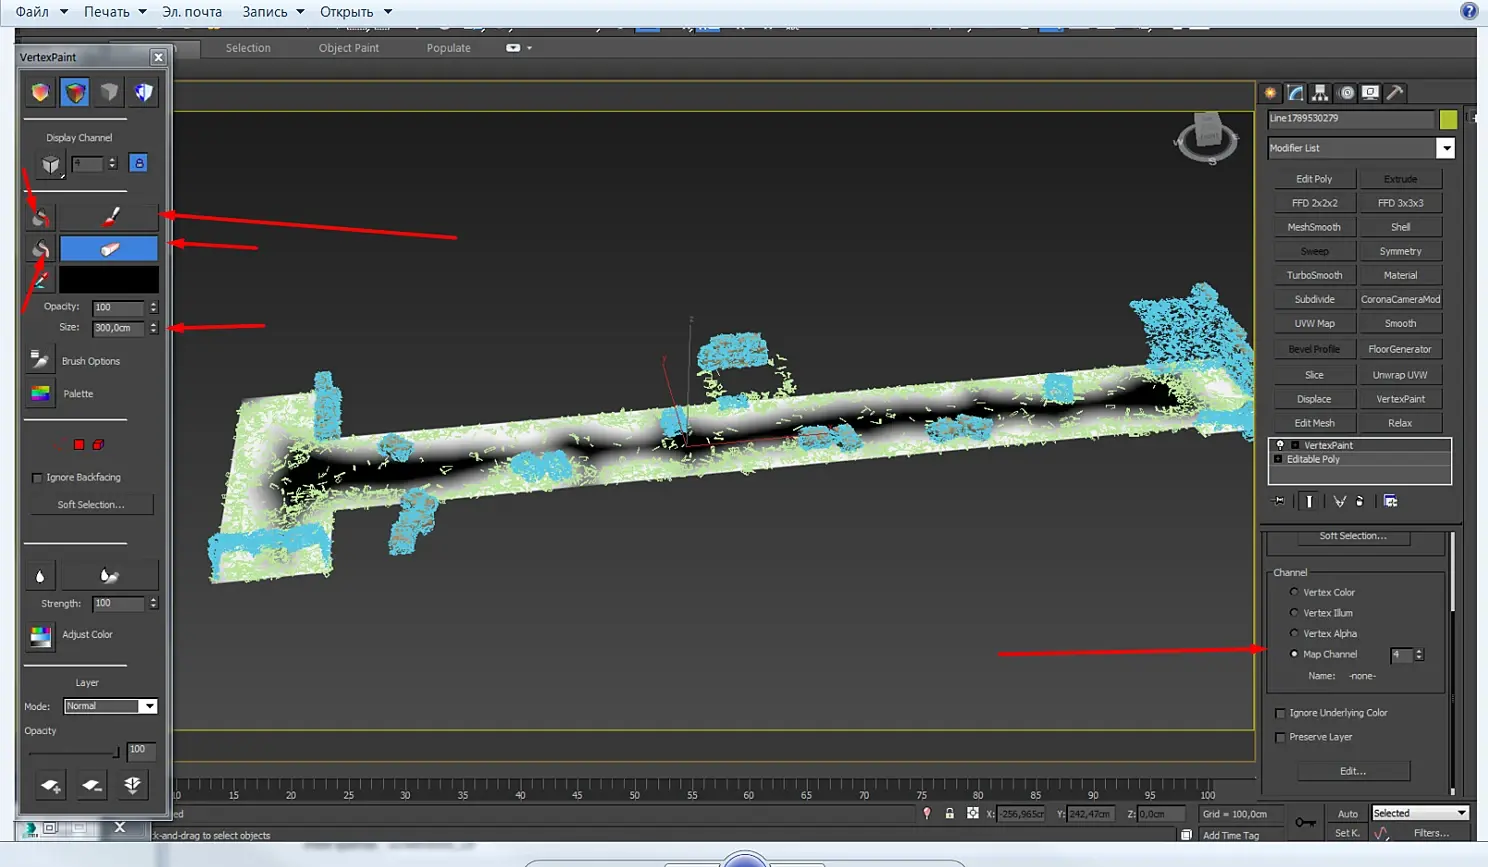Open the Файл menu
Screen dimensions: 1488x867
(32, 12)
